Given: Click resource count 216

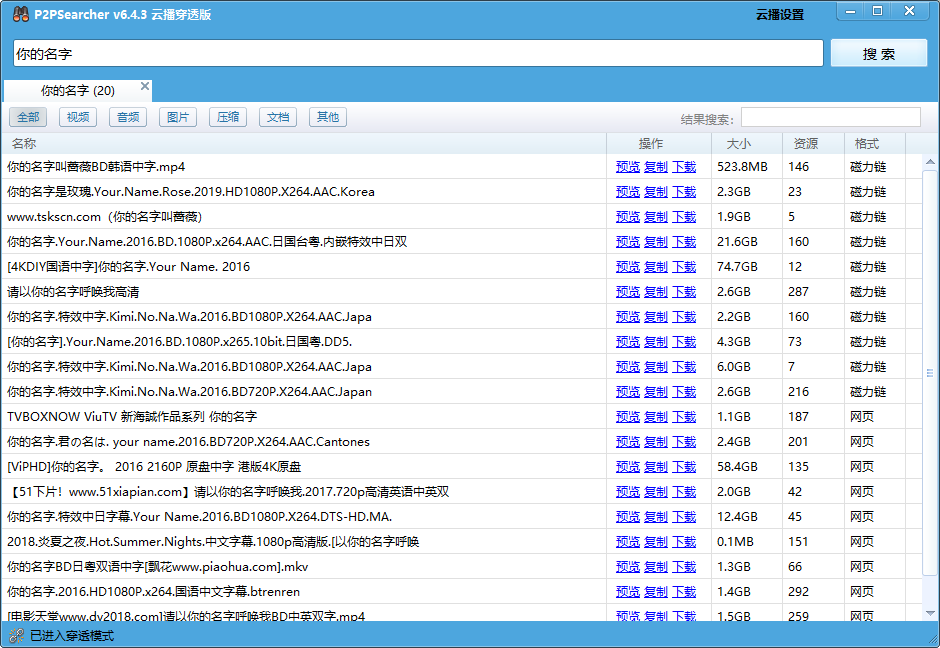Looking at the screenshot, I should (799, 391).
